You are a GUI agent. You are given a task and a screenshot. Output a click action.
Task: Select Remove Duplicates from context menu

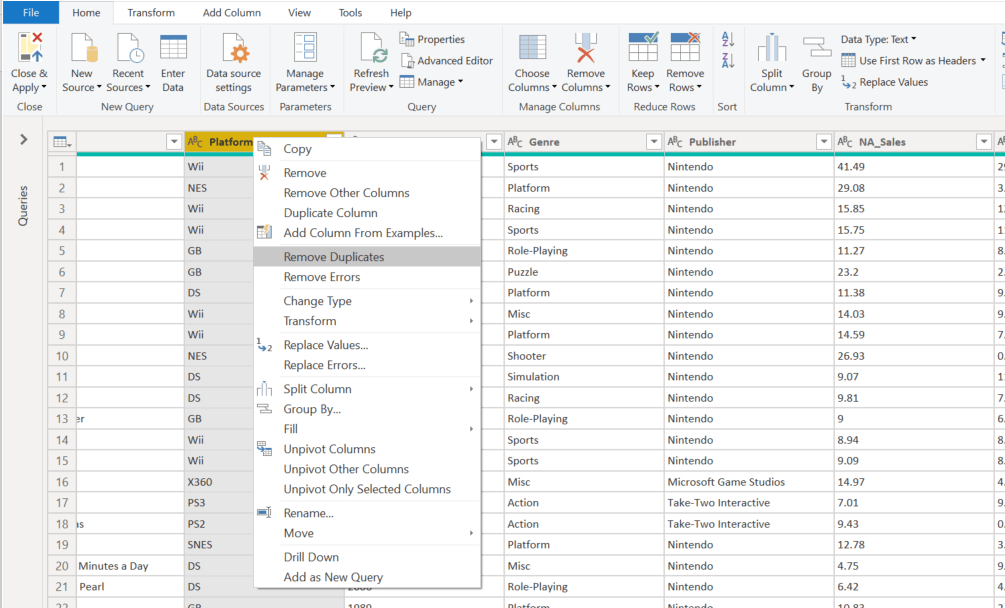(333, 257)
